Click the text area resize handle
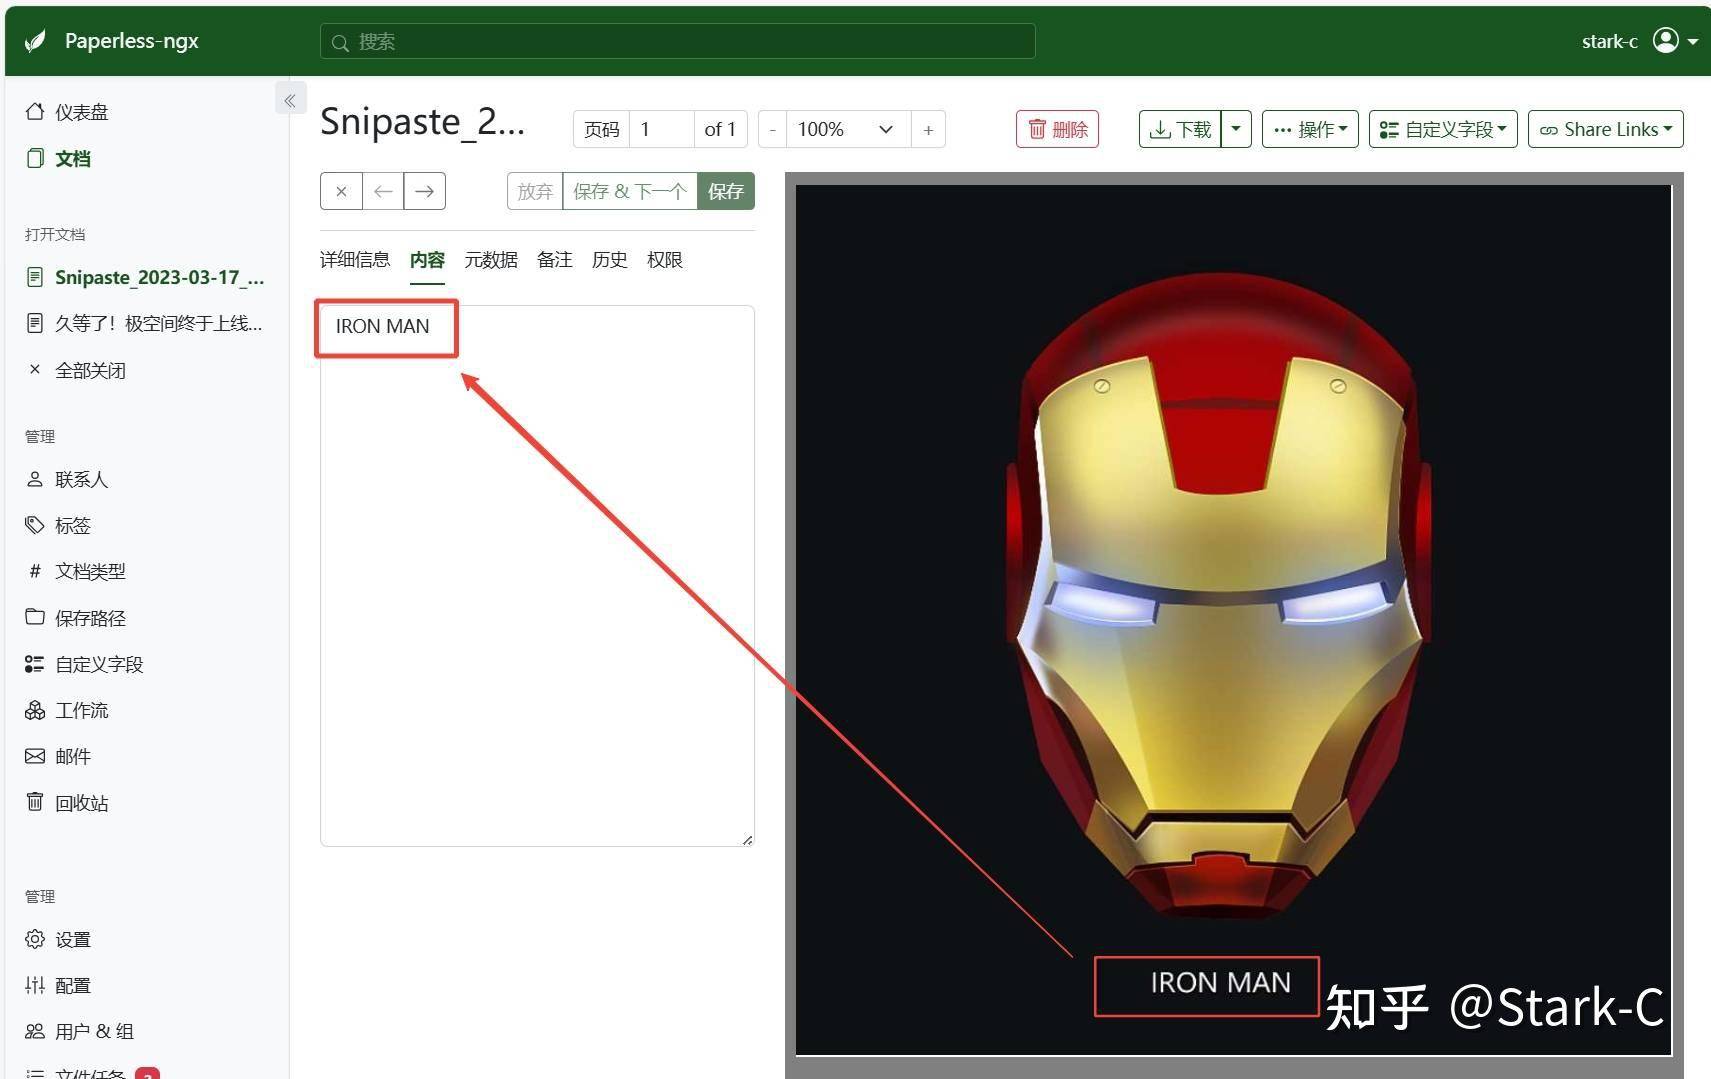Screen dimensions: 1711x1079 [747, 839]
